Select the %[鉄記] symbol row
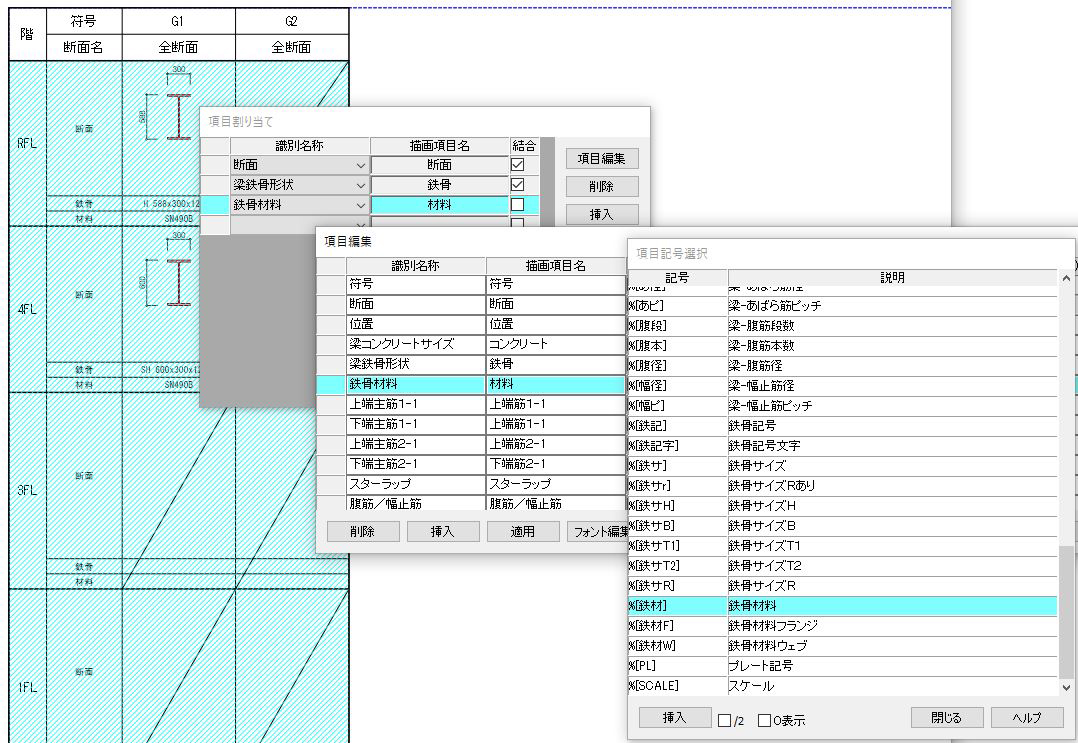Viewport: 1078px width, 743px height. 842,425
